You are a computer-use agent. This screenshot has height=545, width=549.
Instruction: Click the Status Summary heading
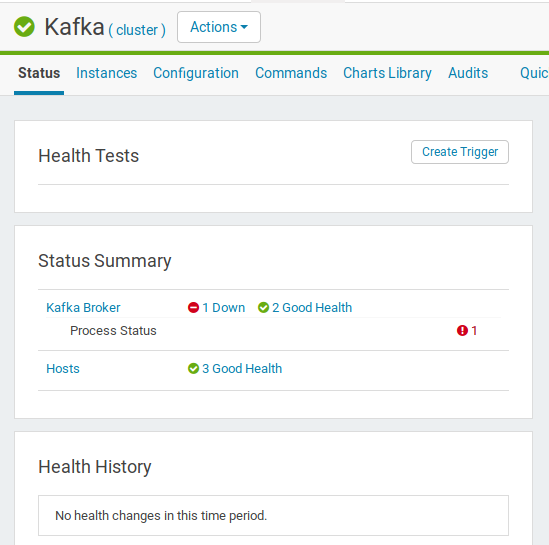point(105,261)
